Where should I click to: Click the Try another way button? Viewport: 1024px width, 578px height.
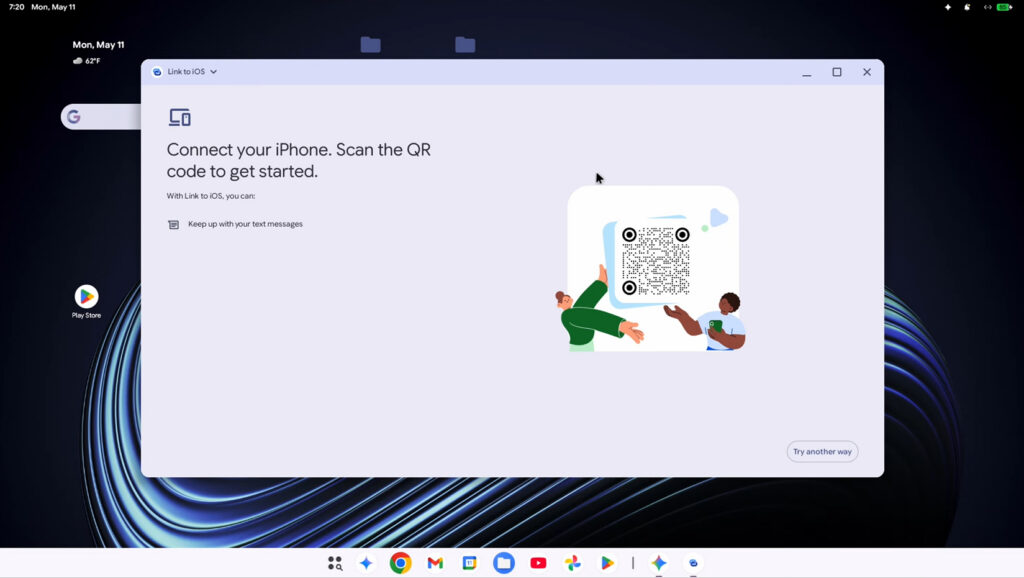[x=822, y=451]
